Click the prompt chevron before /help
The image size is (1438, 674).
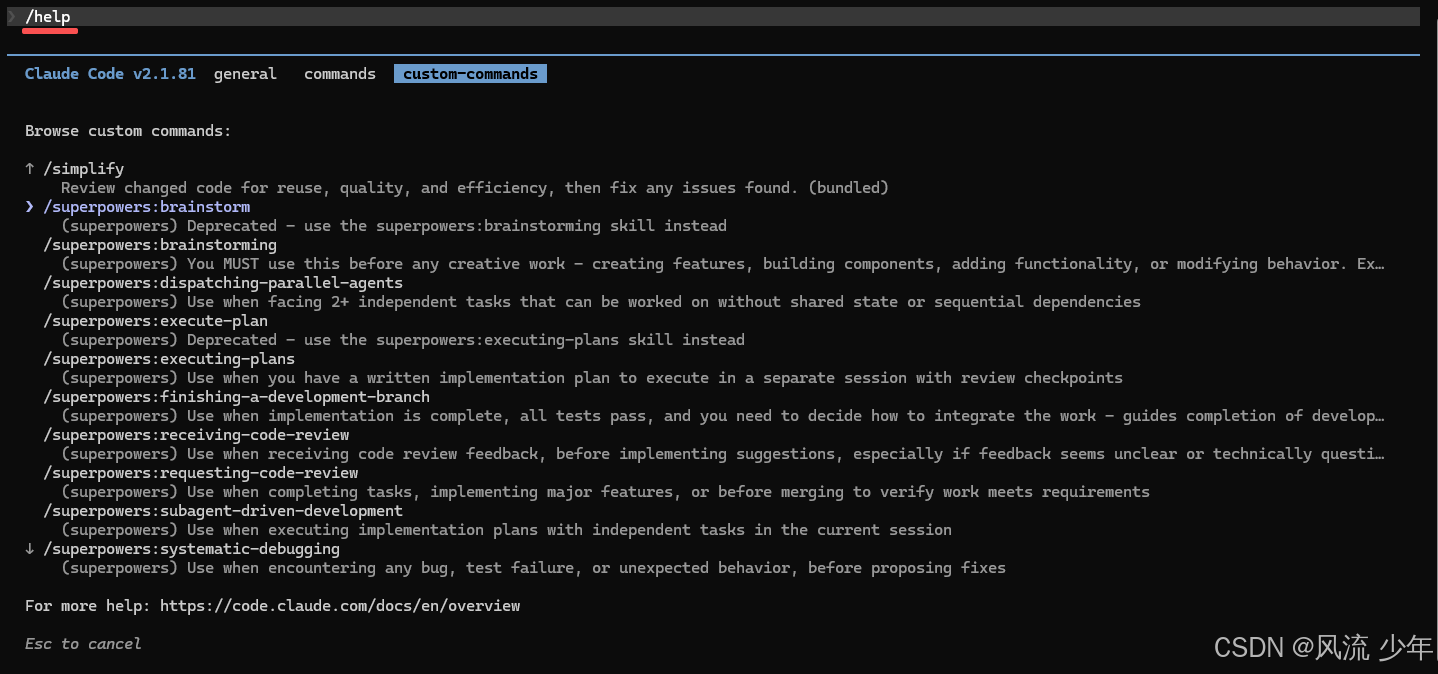click(x=12, y=16)
